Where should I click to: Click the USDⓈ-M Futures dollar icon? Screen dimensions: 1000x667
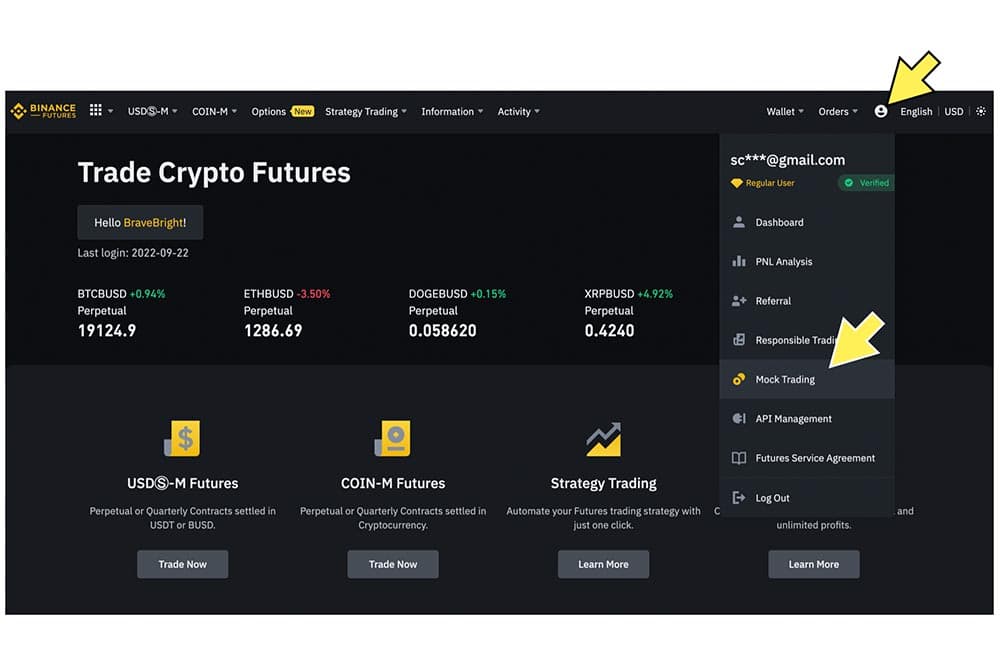(182, 438)
